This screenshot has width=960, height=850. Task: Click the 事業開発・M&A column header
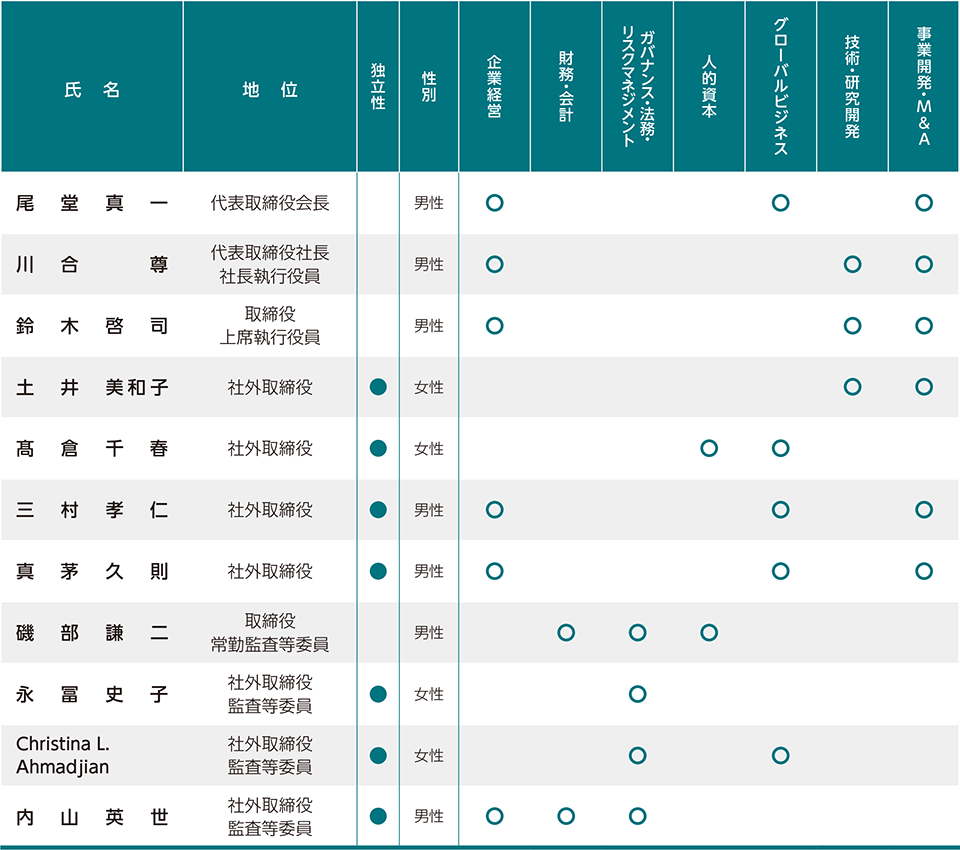point(924,86)
